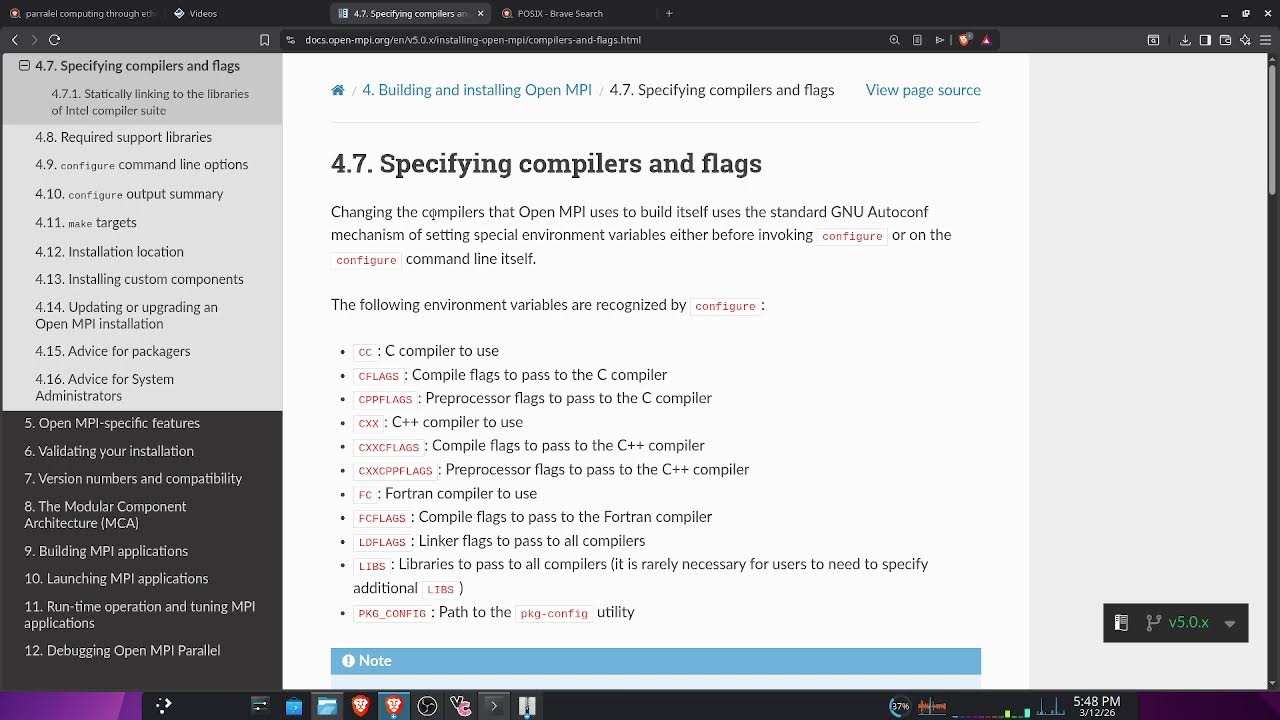
Task: Reload the current page
Action: (x=54, y=40)
